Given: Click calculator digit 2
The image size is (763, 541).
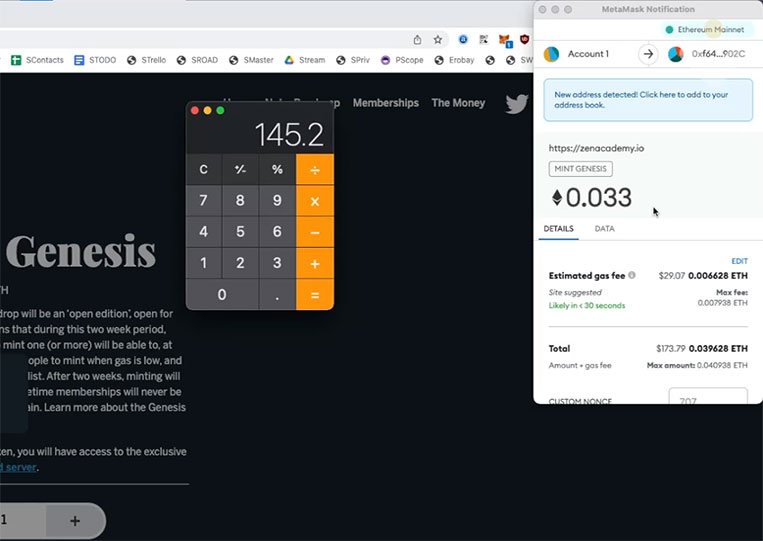Looking at the screenshot, I should click(x=240, y=263).
